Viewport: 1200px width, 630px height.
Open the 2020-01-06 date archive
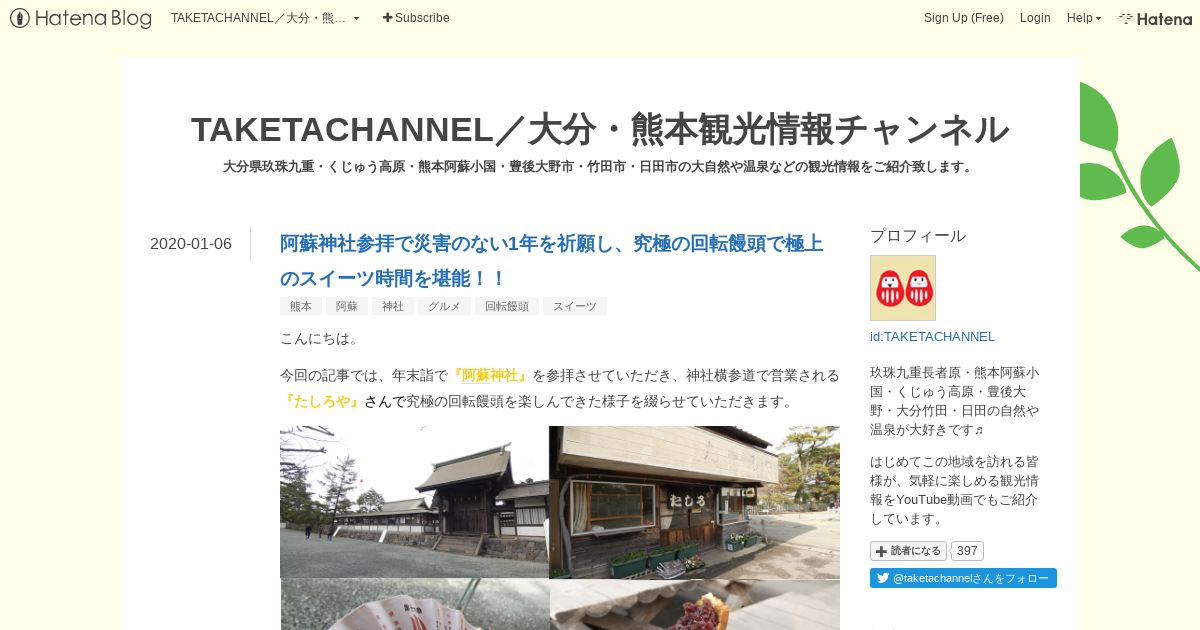click(x=191, y=244)
